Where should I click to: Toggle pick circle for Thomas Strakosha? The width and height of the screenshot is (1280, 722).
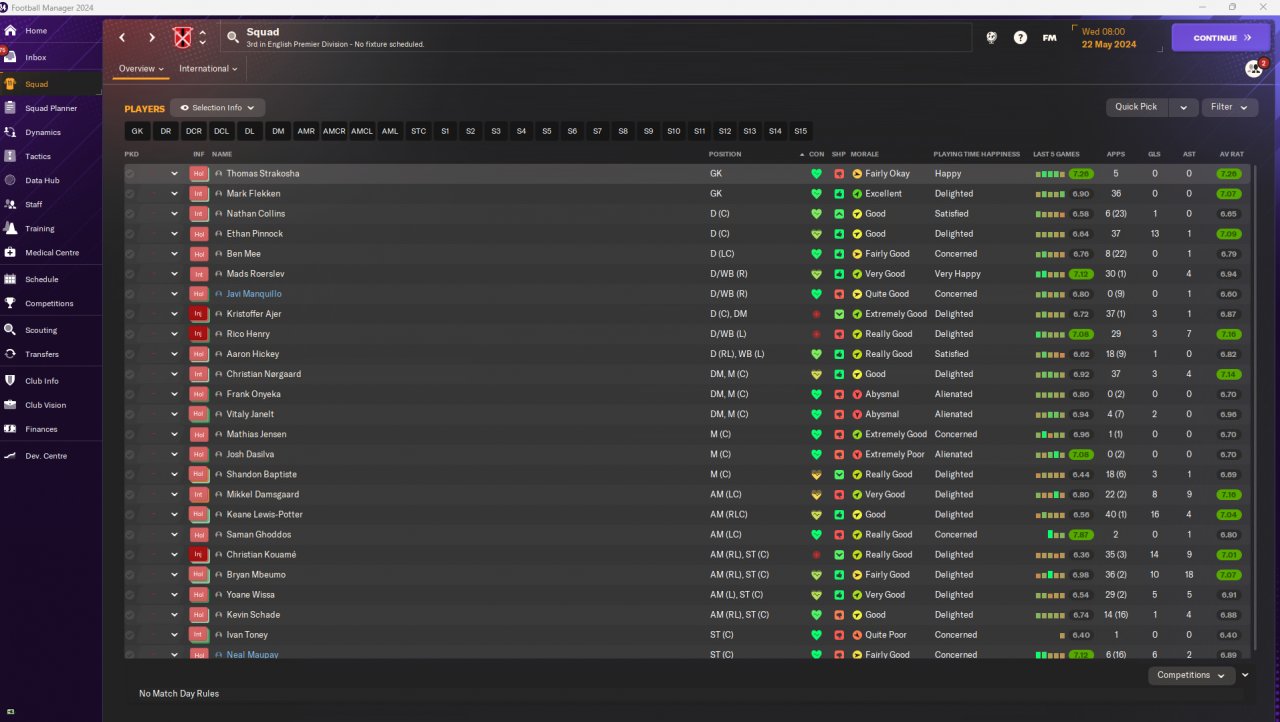pyautogui.click(x=130, y=174)
